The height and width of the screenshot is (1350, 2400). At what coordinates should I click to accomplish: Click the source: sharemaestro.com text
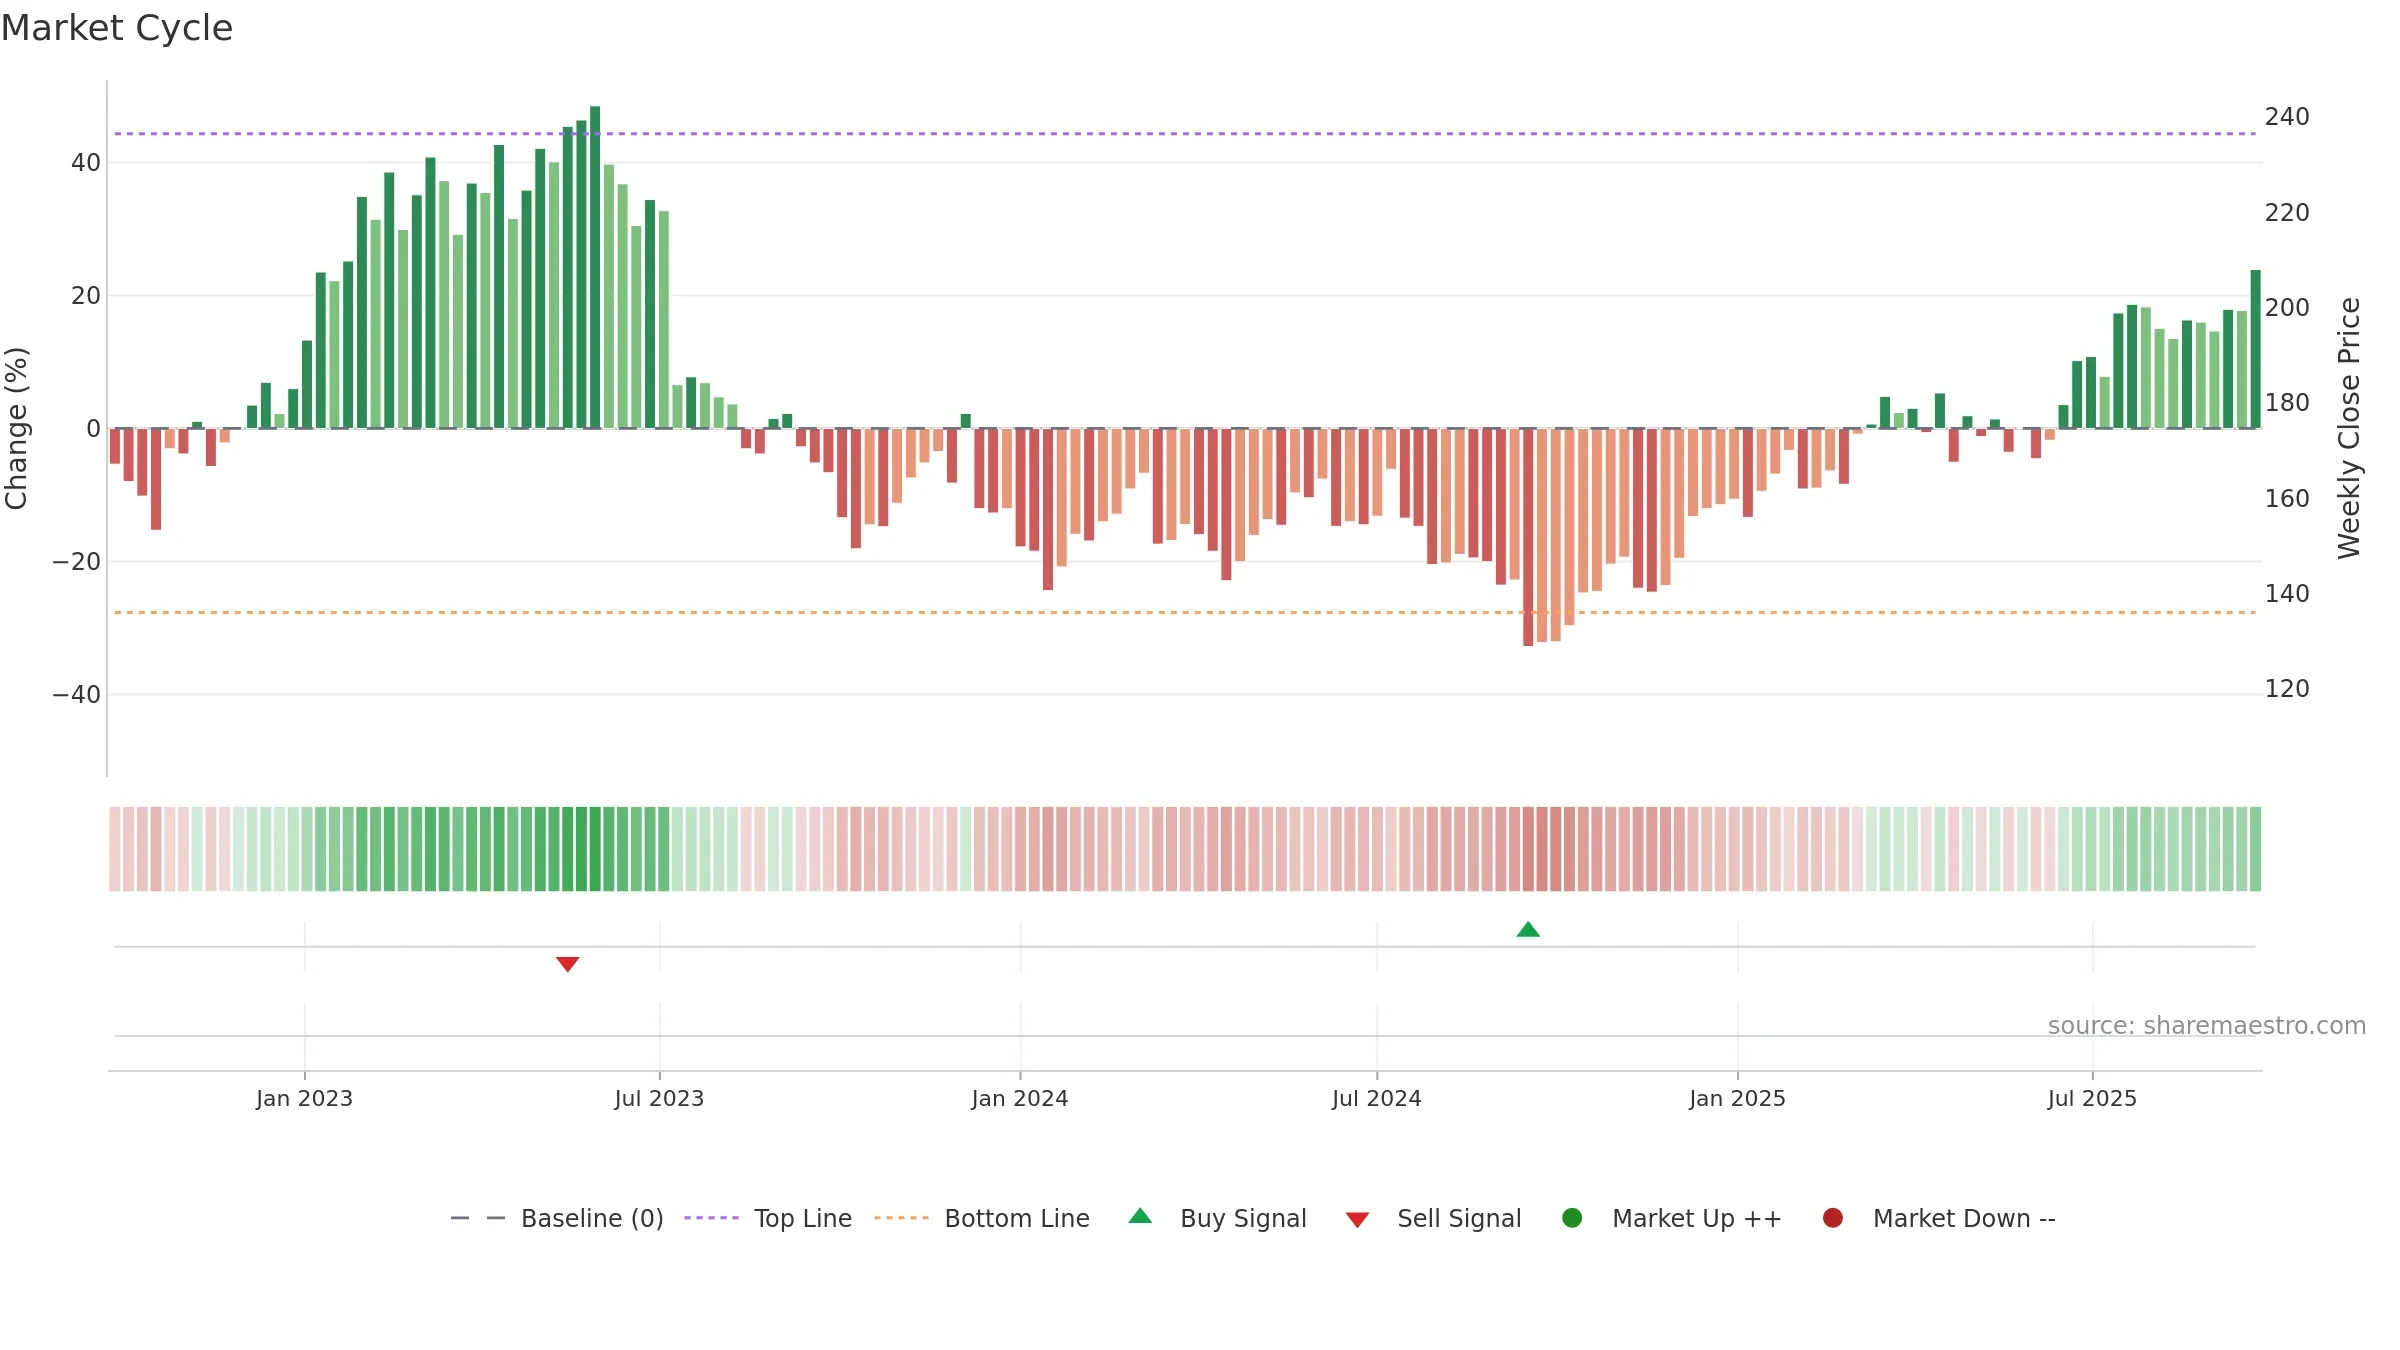2207,1026
